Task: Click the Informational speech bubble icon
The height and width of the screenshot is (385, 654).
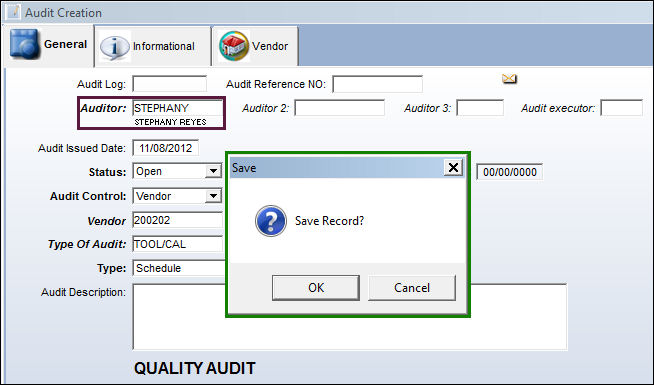Action: [115, 47]
